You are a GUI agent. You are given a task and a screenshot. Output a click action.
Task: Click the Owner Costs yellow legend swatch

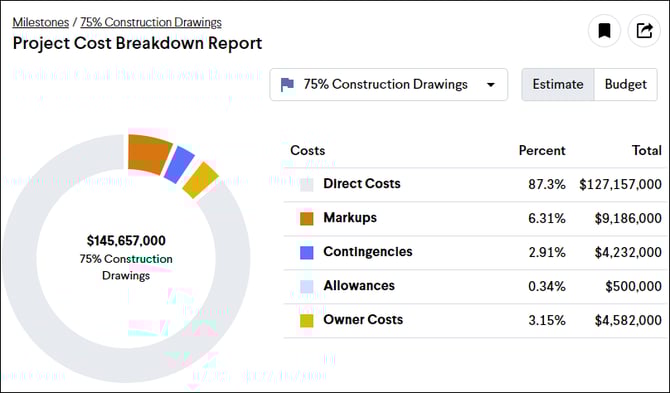[x=306, y=320]
